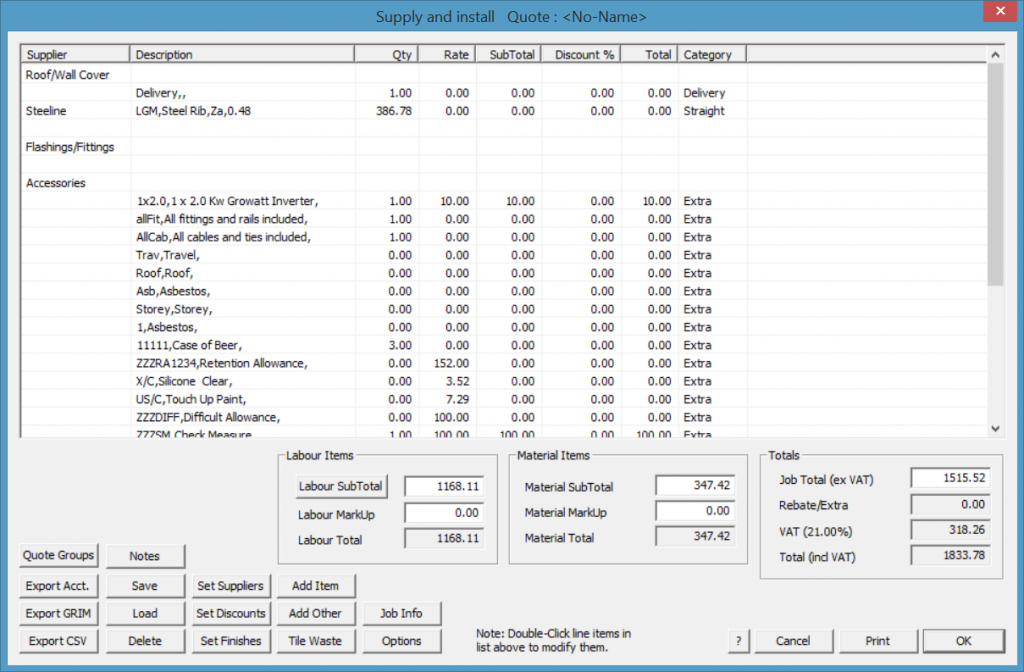Export the quote to Acct format
The image size is (1024, 672).
(x=58, y=586)
